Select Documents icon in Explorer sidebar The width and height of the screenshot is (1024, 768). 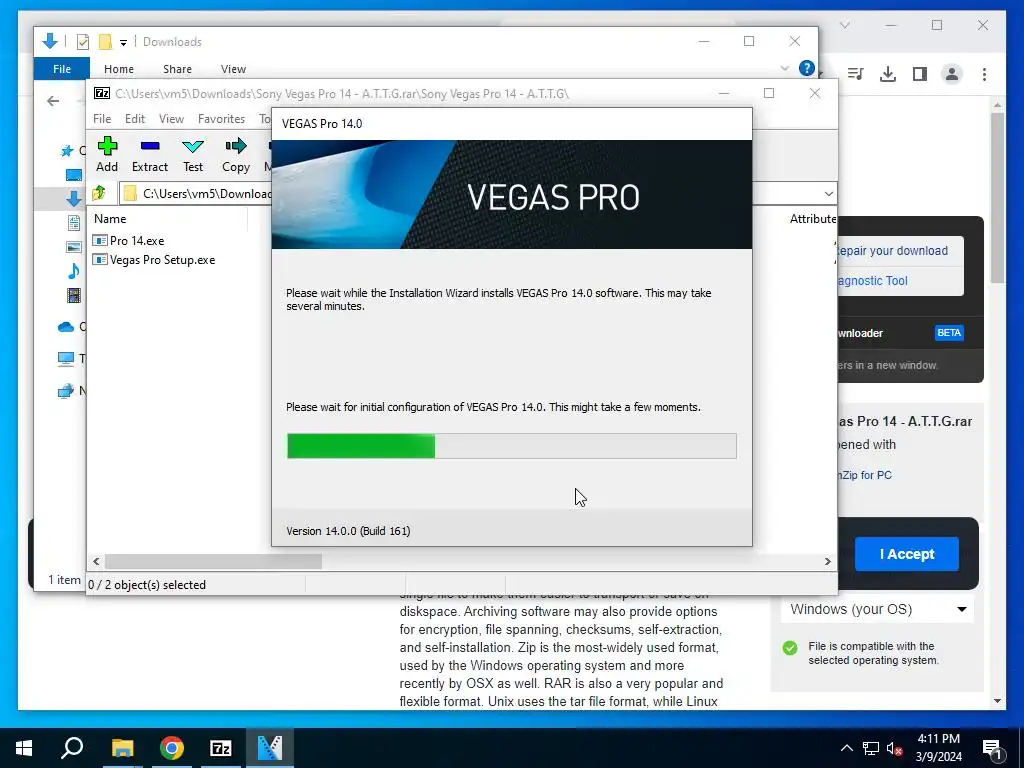tap(74, 223)
